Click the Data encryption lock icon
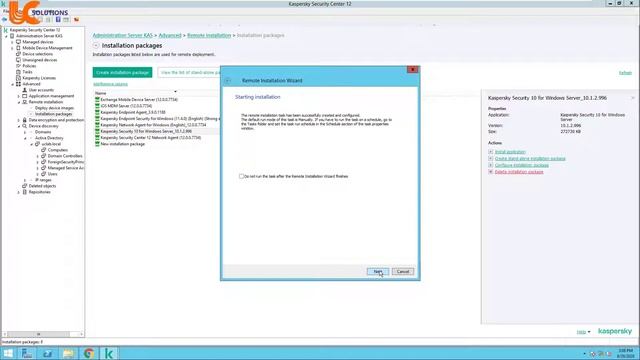The image size is (640, 360). (x=24, y=120)
